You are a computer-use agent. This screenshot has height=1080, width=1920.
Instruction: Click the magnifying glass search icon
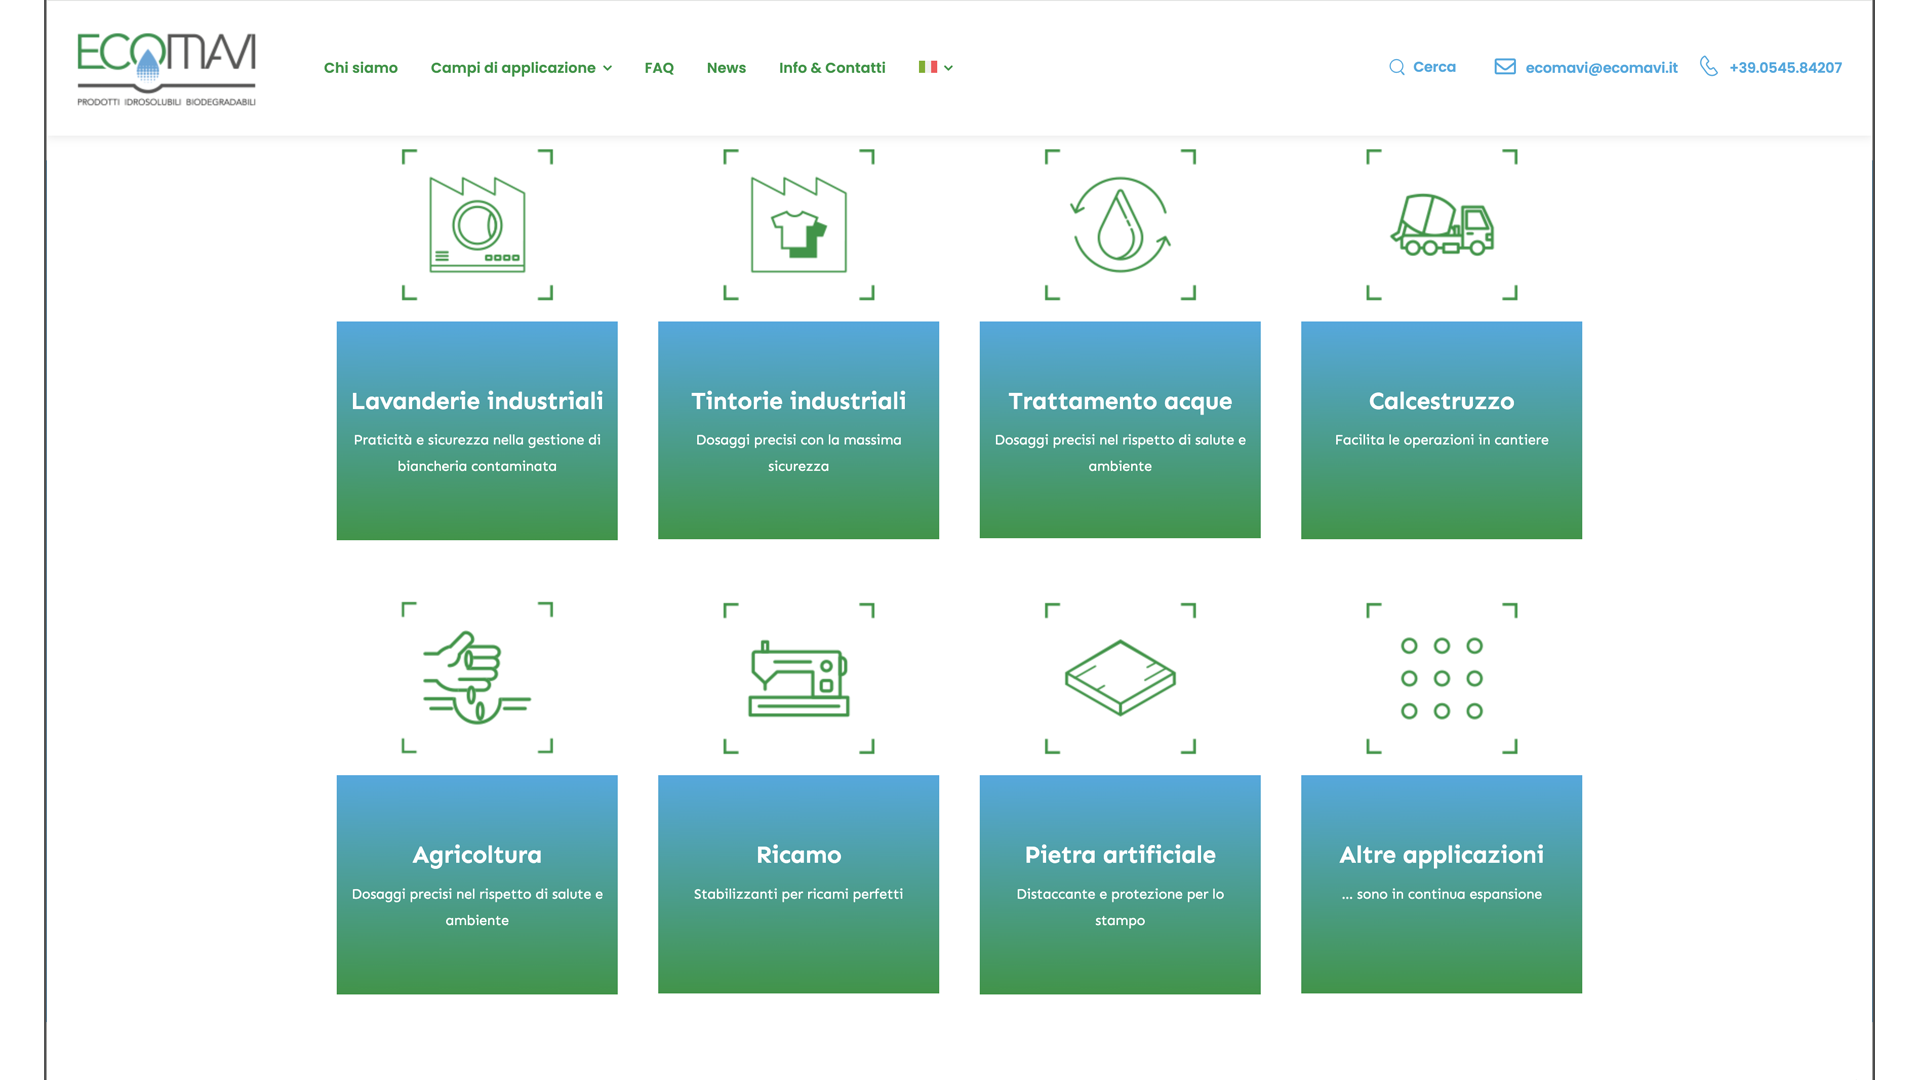coord(1396,67)
